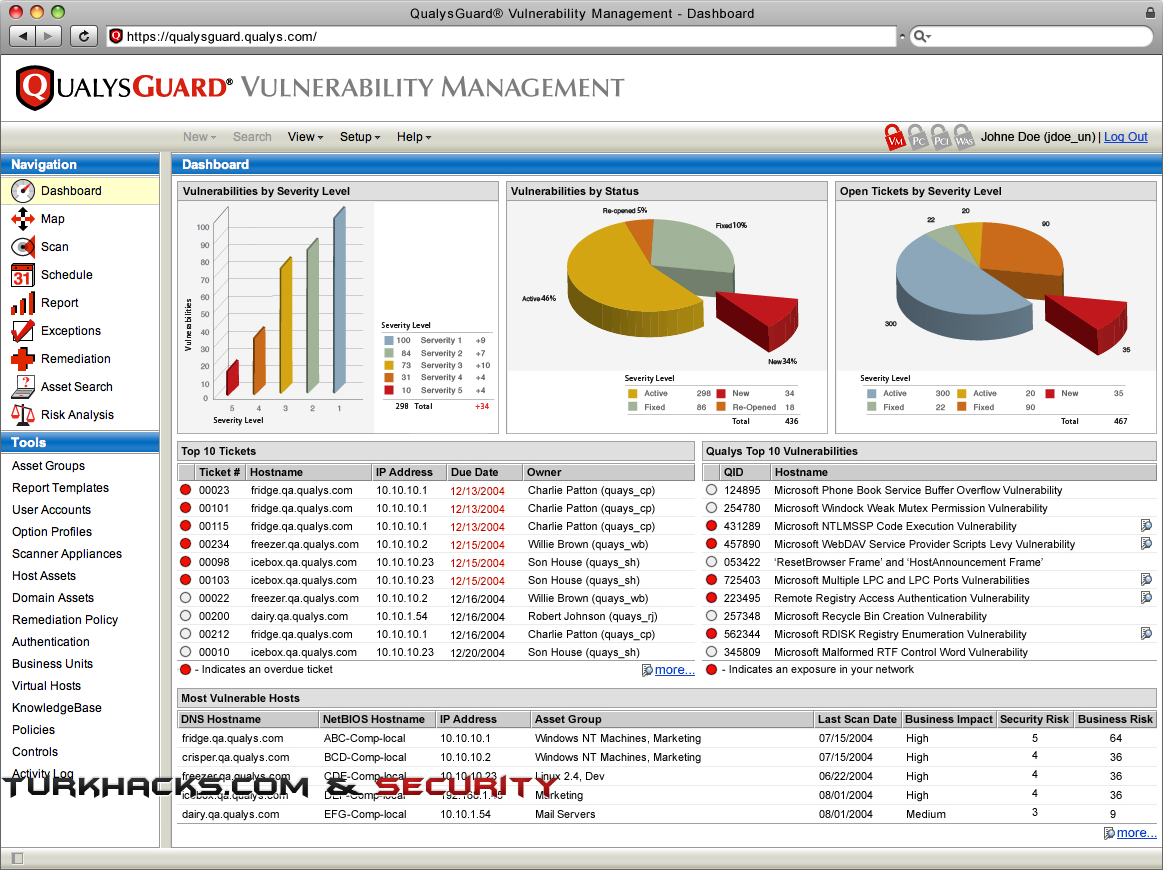1163x870 pixels.
Task: Open Option Profiles in Tools
Action: point(52,532)
